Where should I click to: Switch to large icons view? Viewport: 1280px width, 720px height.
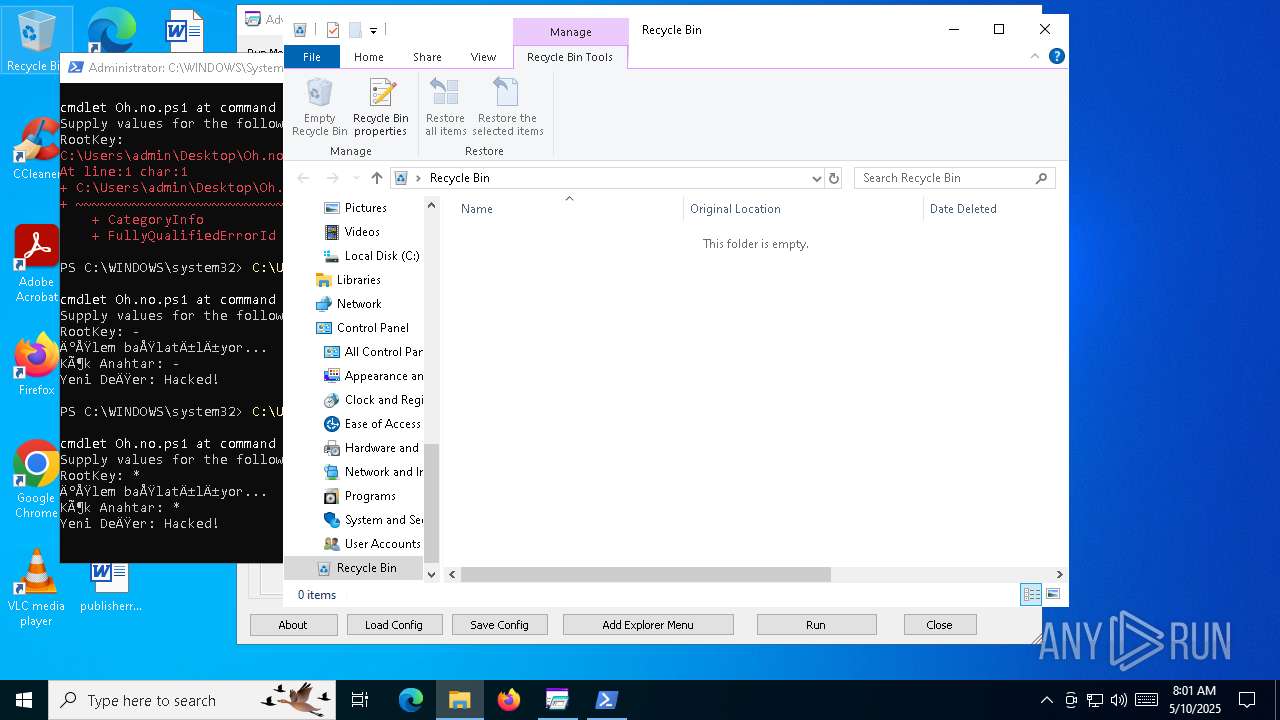tap(1052, 595)
